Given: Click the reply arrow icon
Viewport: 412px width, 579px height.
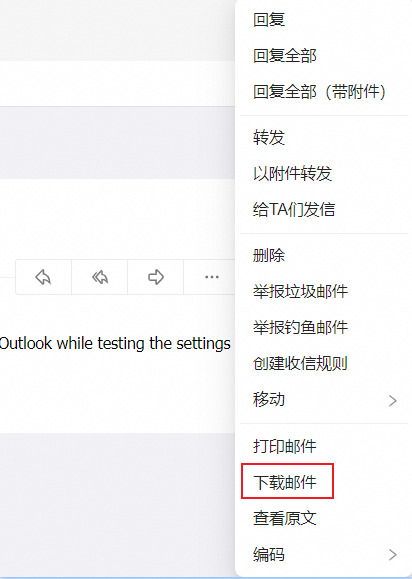Looking at the screenshot, I should pos(43,277).
